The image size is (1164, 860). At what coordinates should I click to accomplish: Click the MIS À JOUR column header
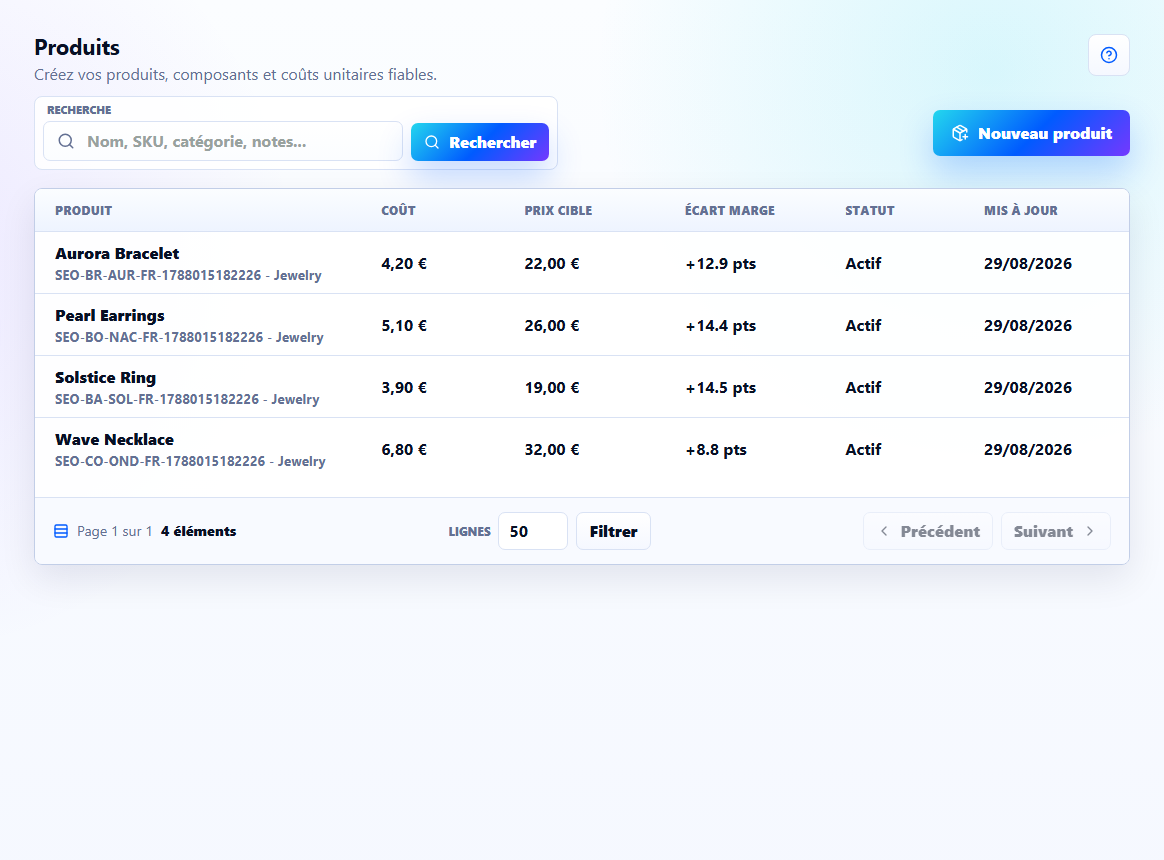tap(1021, 211)
